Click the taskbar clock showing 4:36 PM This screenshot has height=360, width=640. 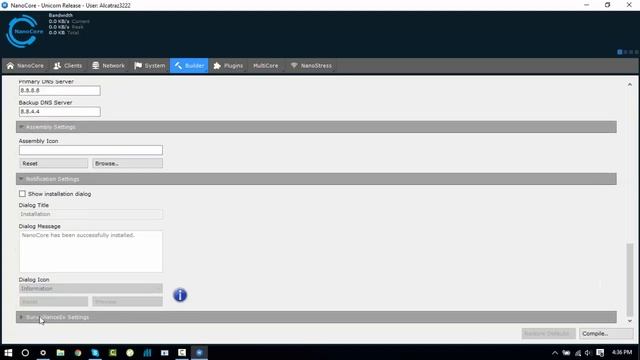[x=622, y=352]
